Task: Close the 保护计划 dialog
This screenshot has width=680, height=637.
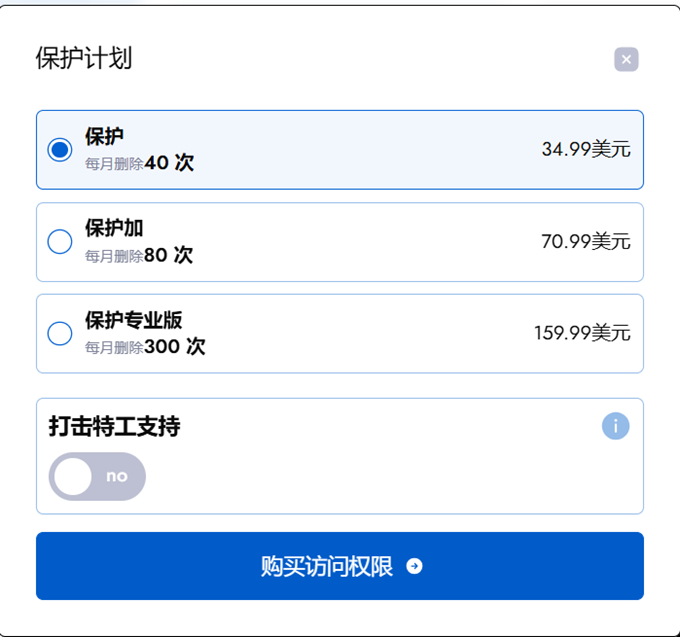Action: [x=626, y=59]
